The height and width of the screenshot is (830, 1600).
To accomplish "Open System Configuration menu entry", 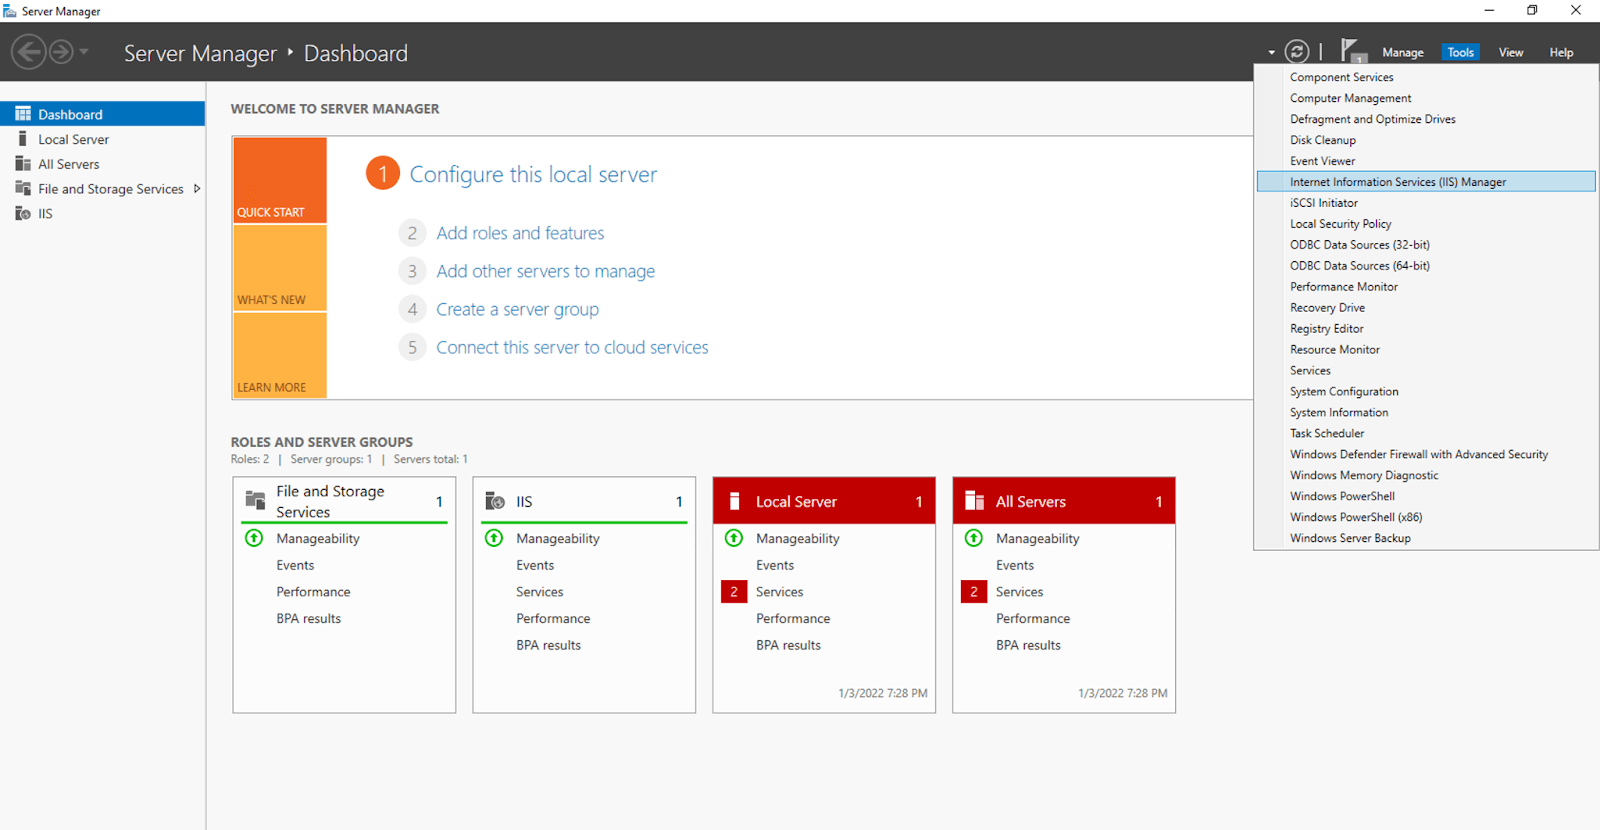I will pos(1426,392).
